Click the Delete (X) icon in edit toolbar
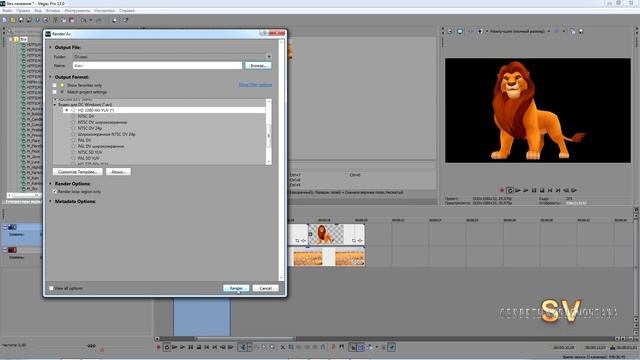 [x=283, y=347]
